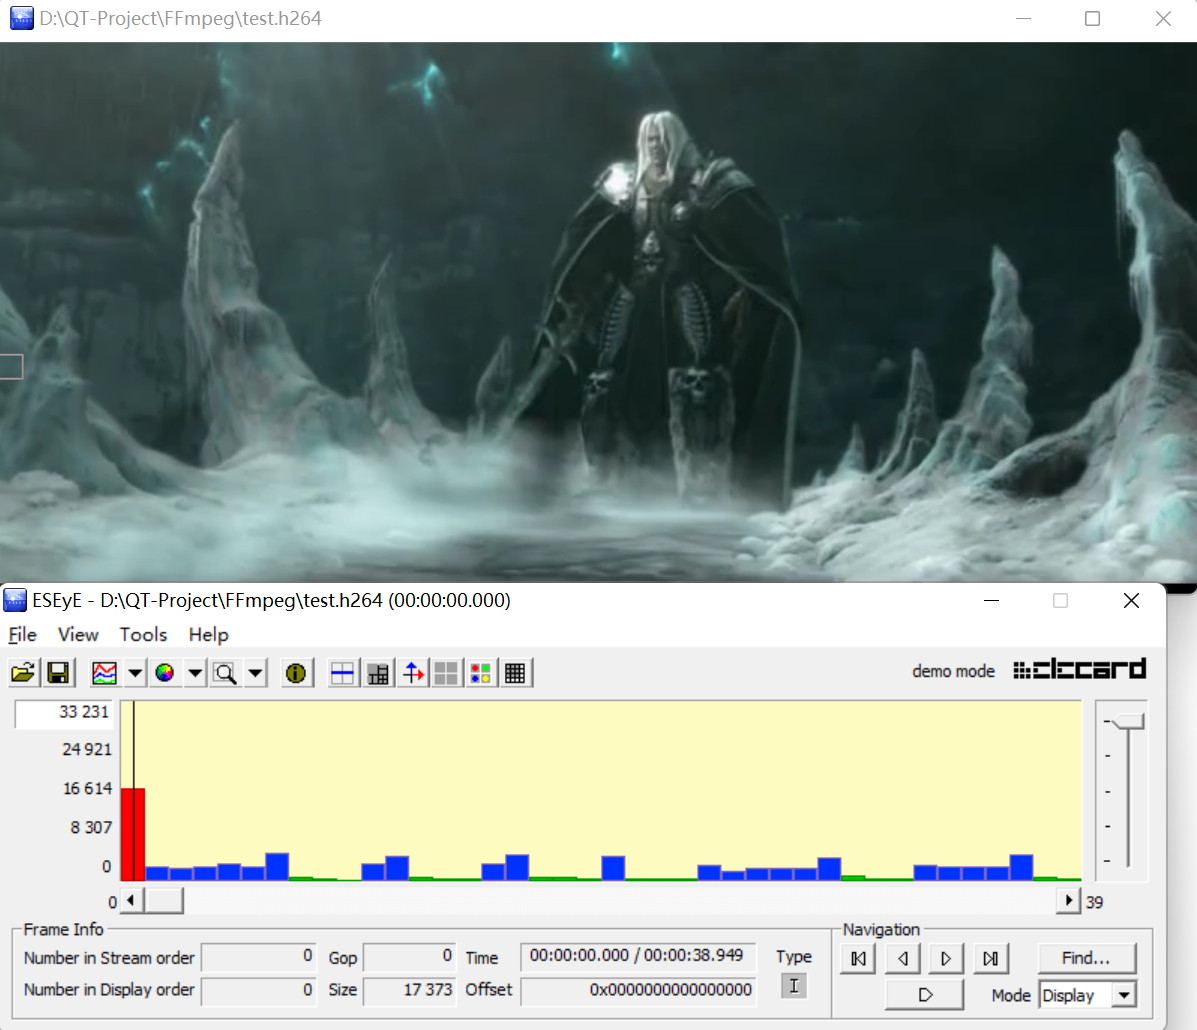Click the Number in Stream order field

point(259,957)
